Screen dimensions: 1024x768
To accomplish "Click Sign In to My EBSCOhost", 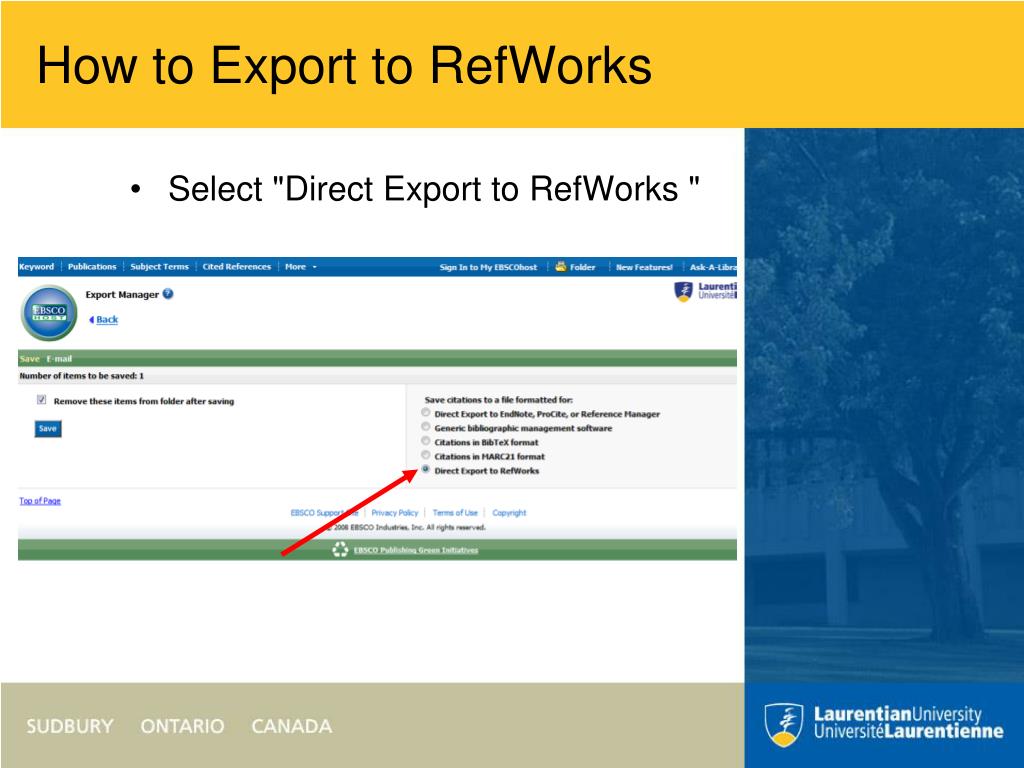I will [488, 267].
